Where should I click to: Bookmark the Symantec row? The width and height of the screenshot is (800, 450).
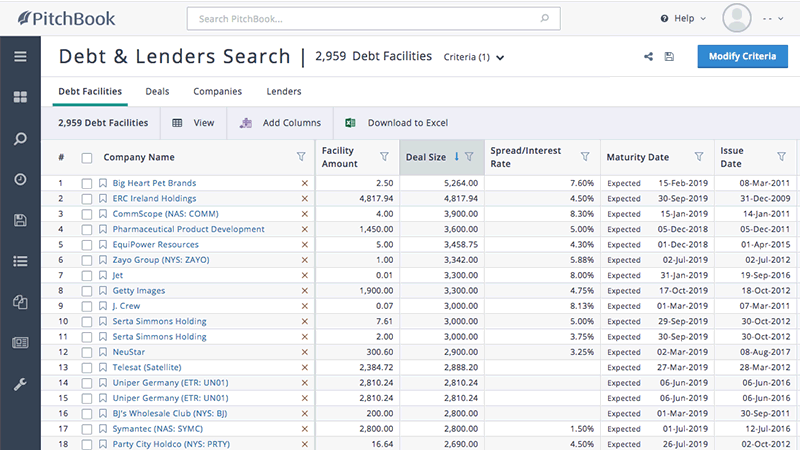pos(103,429)
